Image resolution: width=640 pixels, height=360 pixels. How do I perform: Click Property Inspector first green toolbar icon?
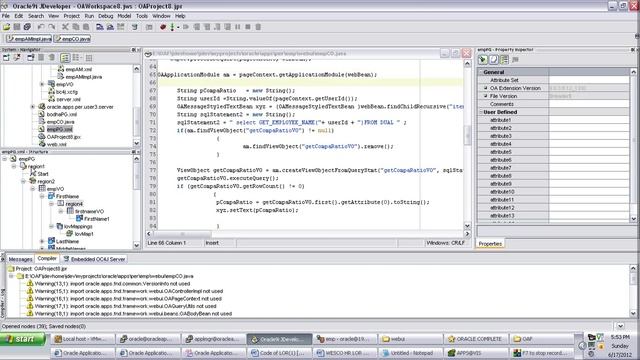click(483, 60)
